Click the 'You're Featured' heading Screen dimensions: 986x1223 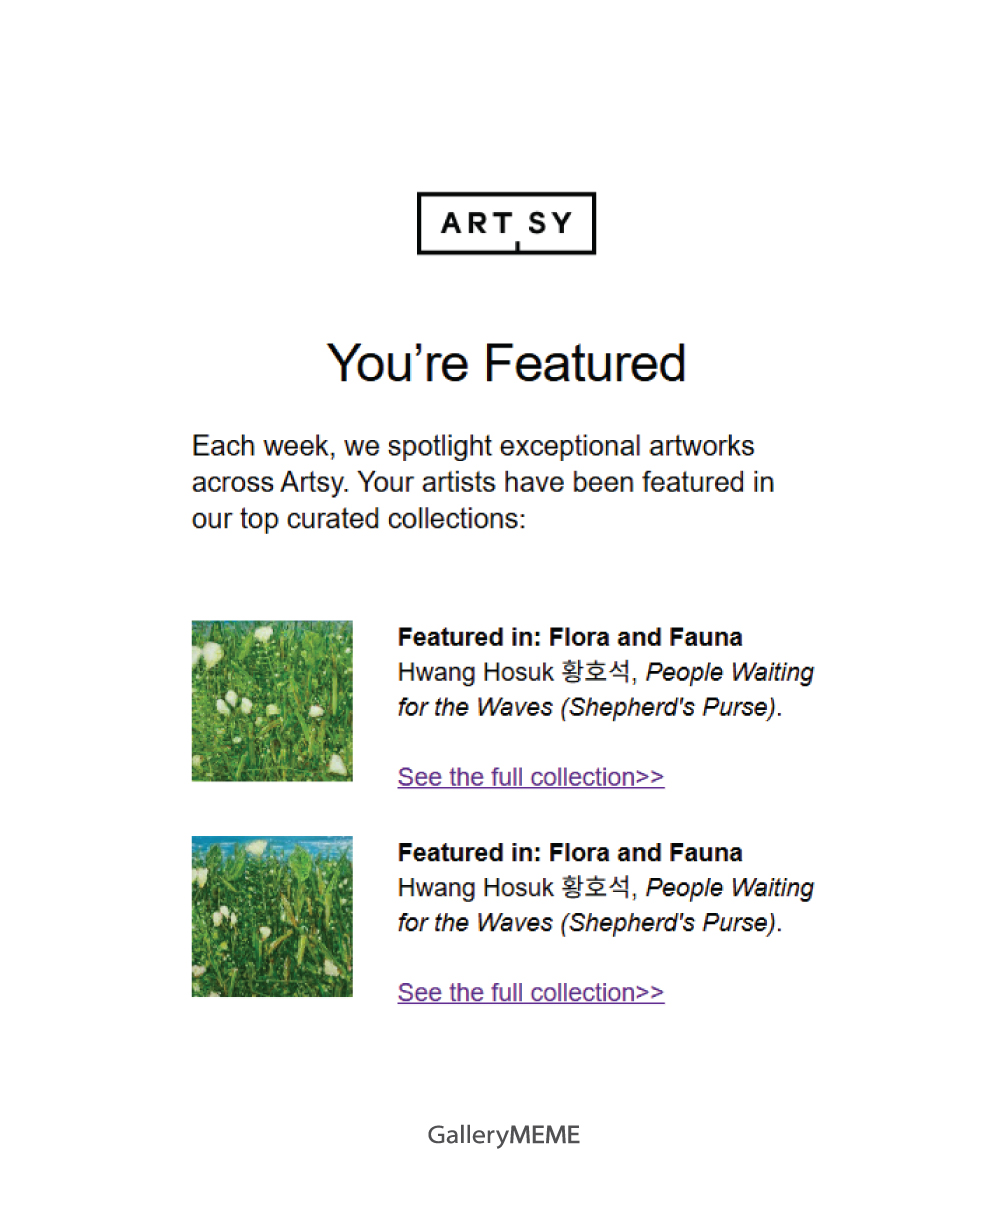coord(506,362)
